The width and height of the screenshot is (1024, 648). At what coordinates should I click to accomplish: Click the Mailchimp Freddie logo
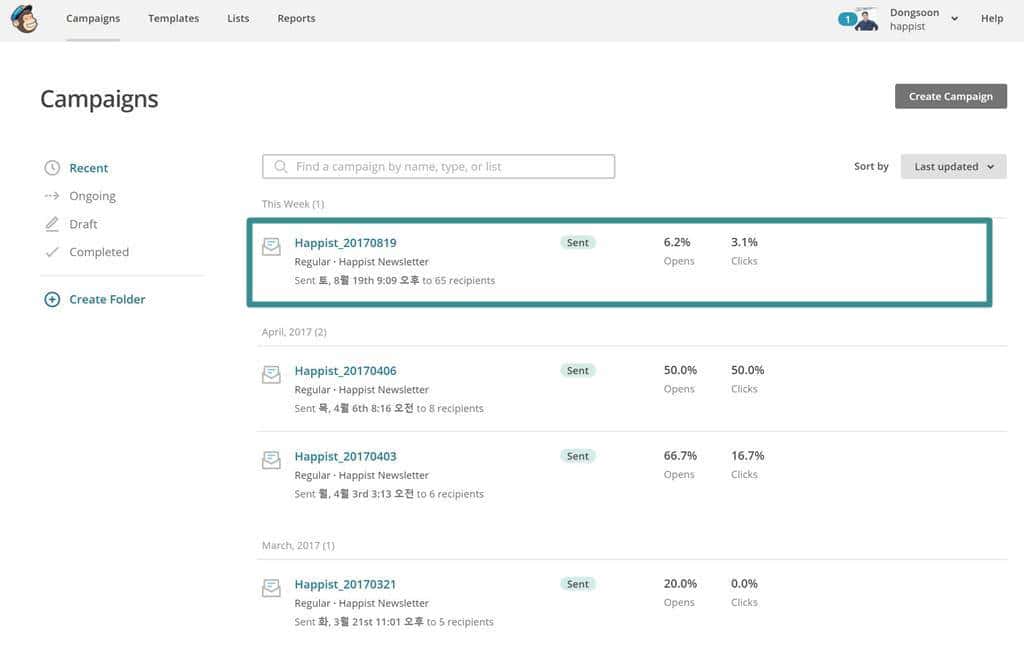24,18
